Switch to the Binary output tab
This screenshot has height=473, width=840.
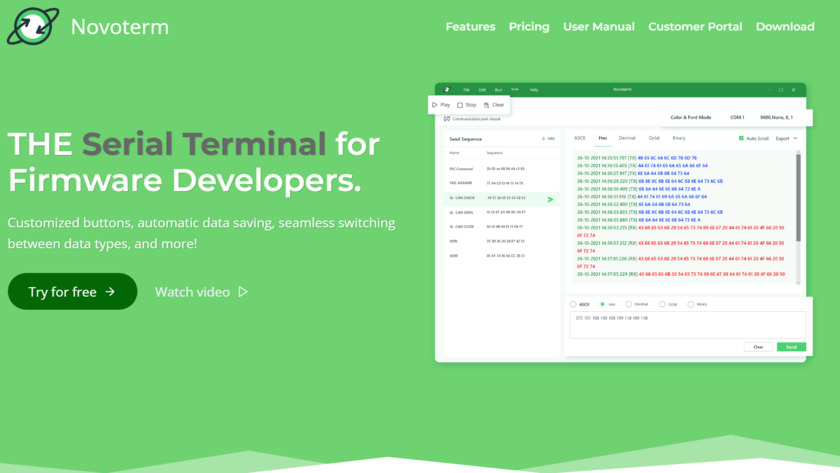[x=679, y=138]
